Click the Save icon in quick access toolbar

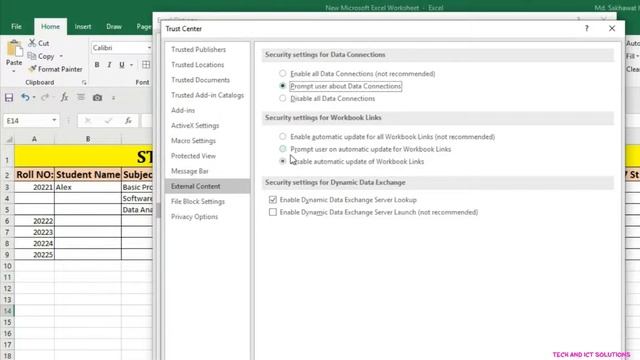pyautogui.click(x=9, y=98)
